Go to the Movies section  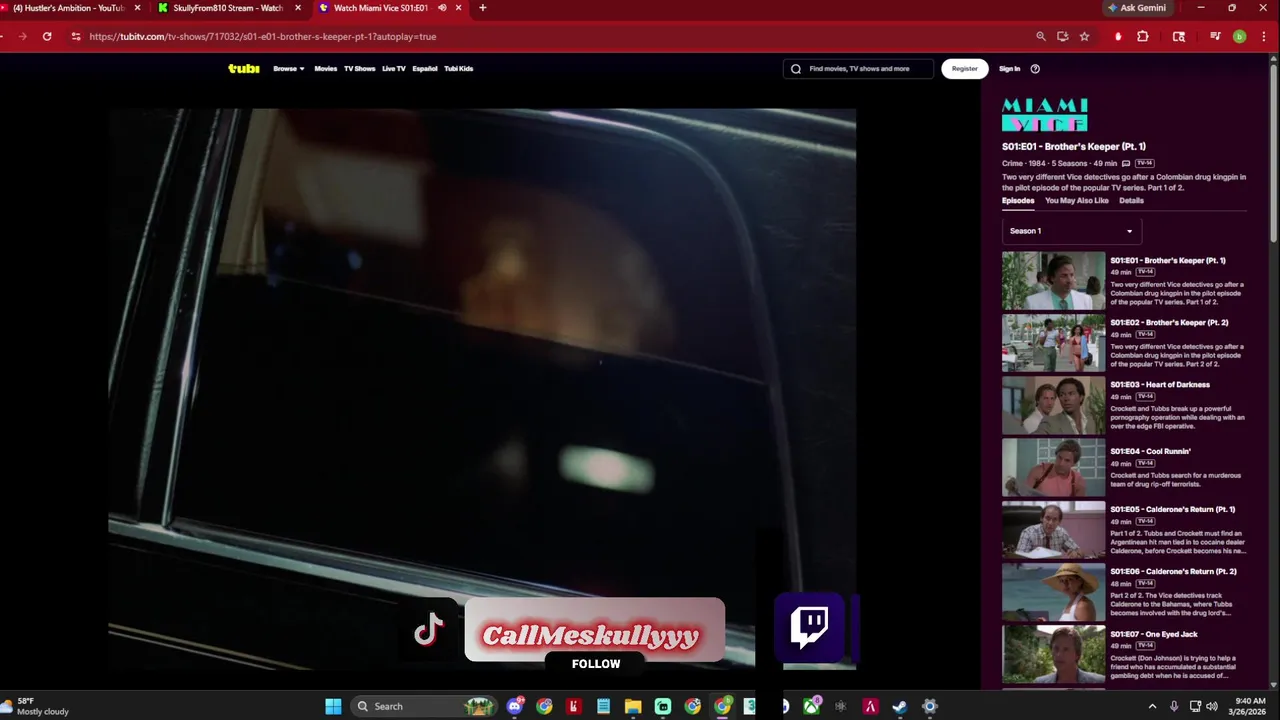coord(326,69)
